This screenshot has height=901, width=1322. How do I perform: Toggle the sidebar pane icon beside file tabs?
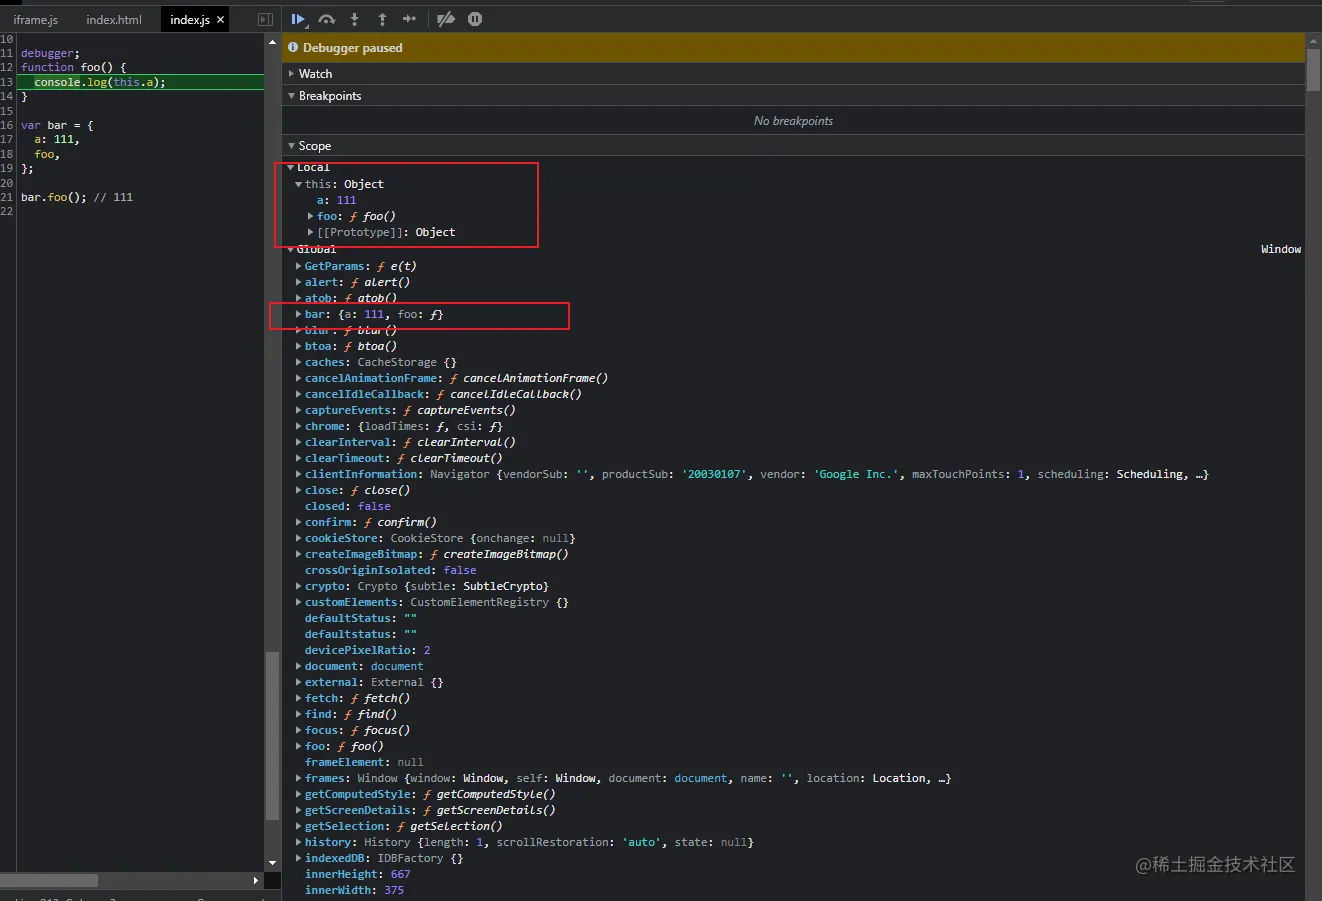click(x=265, y=19)
